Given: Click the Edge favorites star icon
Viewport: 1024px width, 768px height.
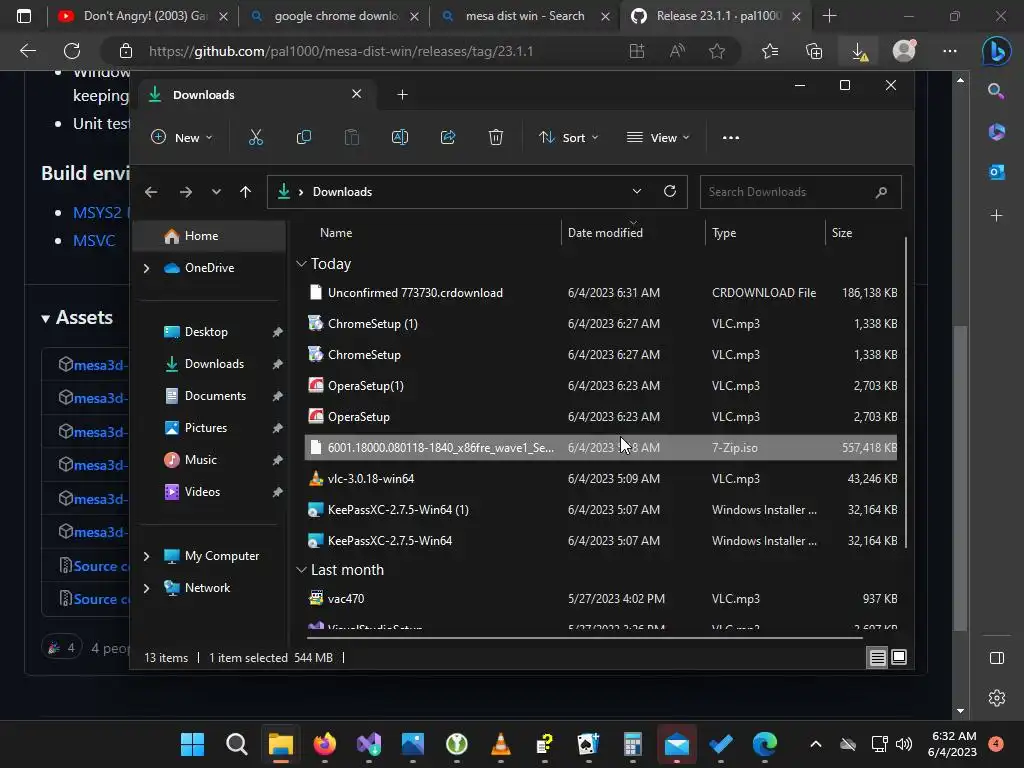Looking at the screenshot, I should [717, 51].
